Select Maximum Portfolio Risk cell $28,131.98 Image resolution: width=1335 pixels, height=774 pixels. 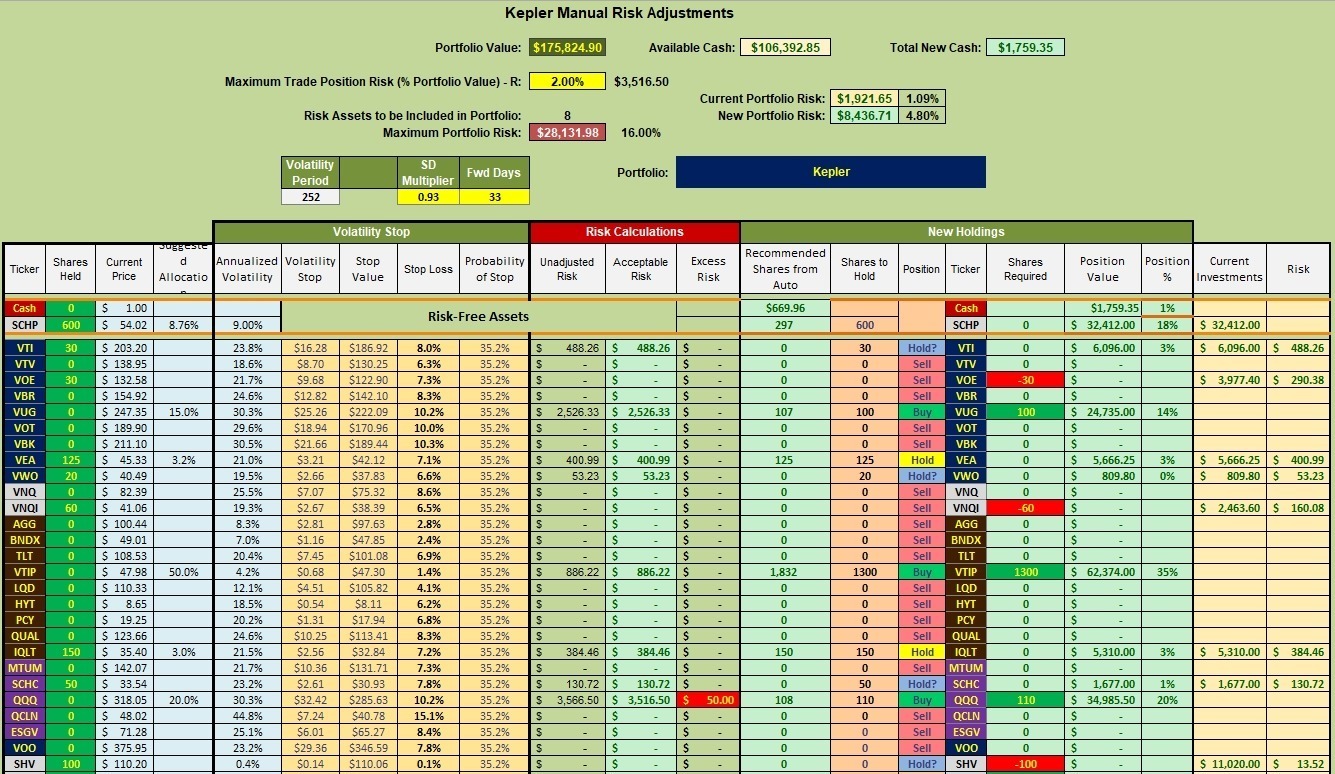(567, 132)
